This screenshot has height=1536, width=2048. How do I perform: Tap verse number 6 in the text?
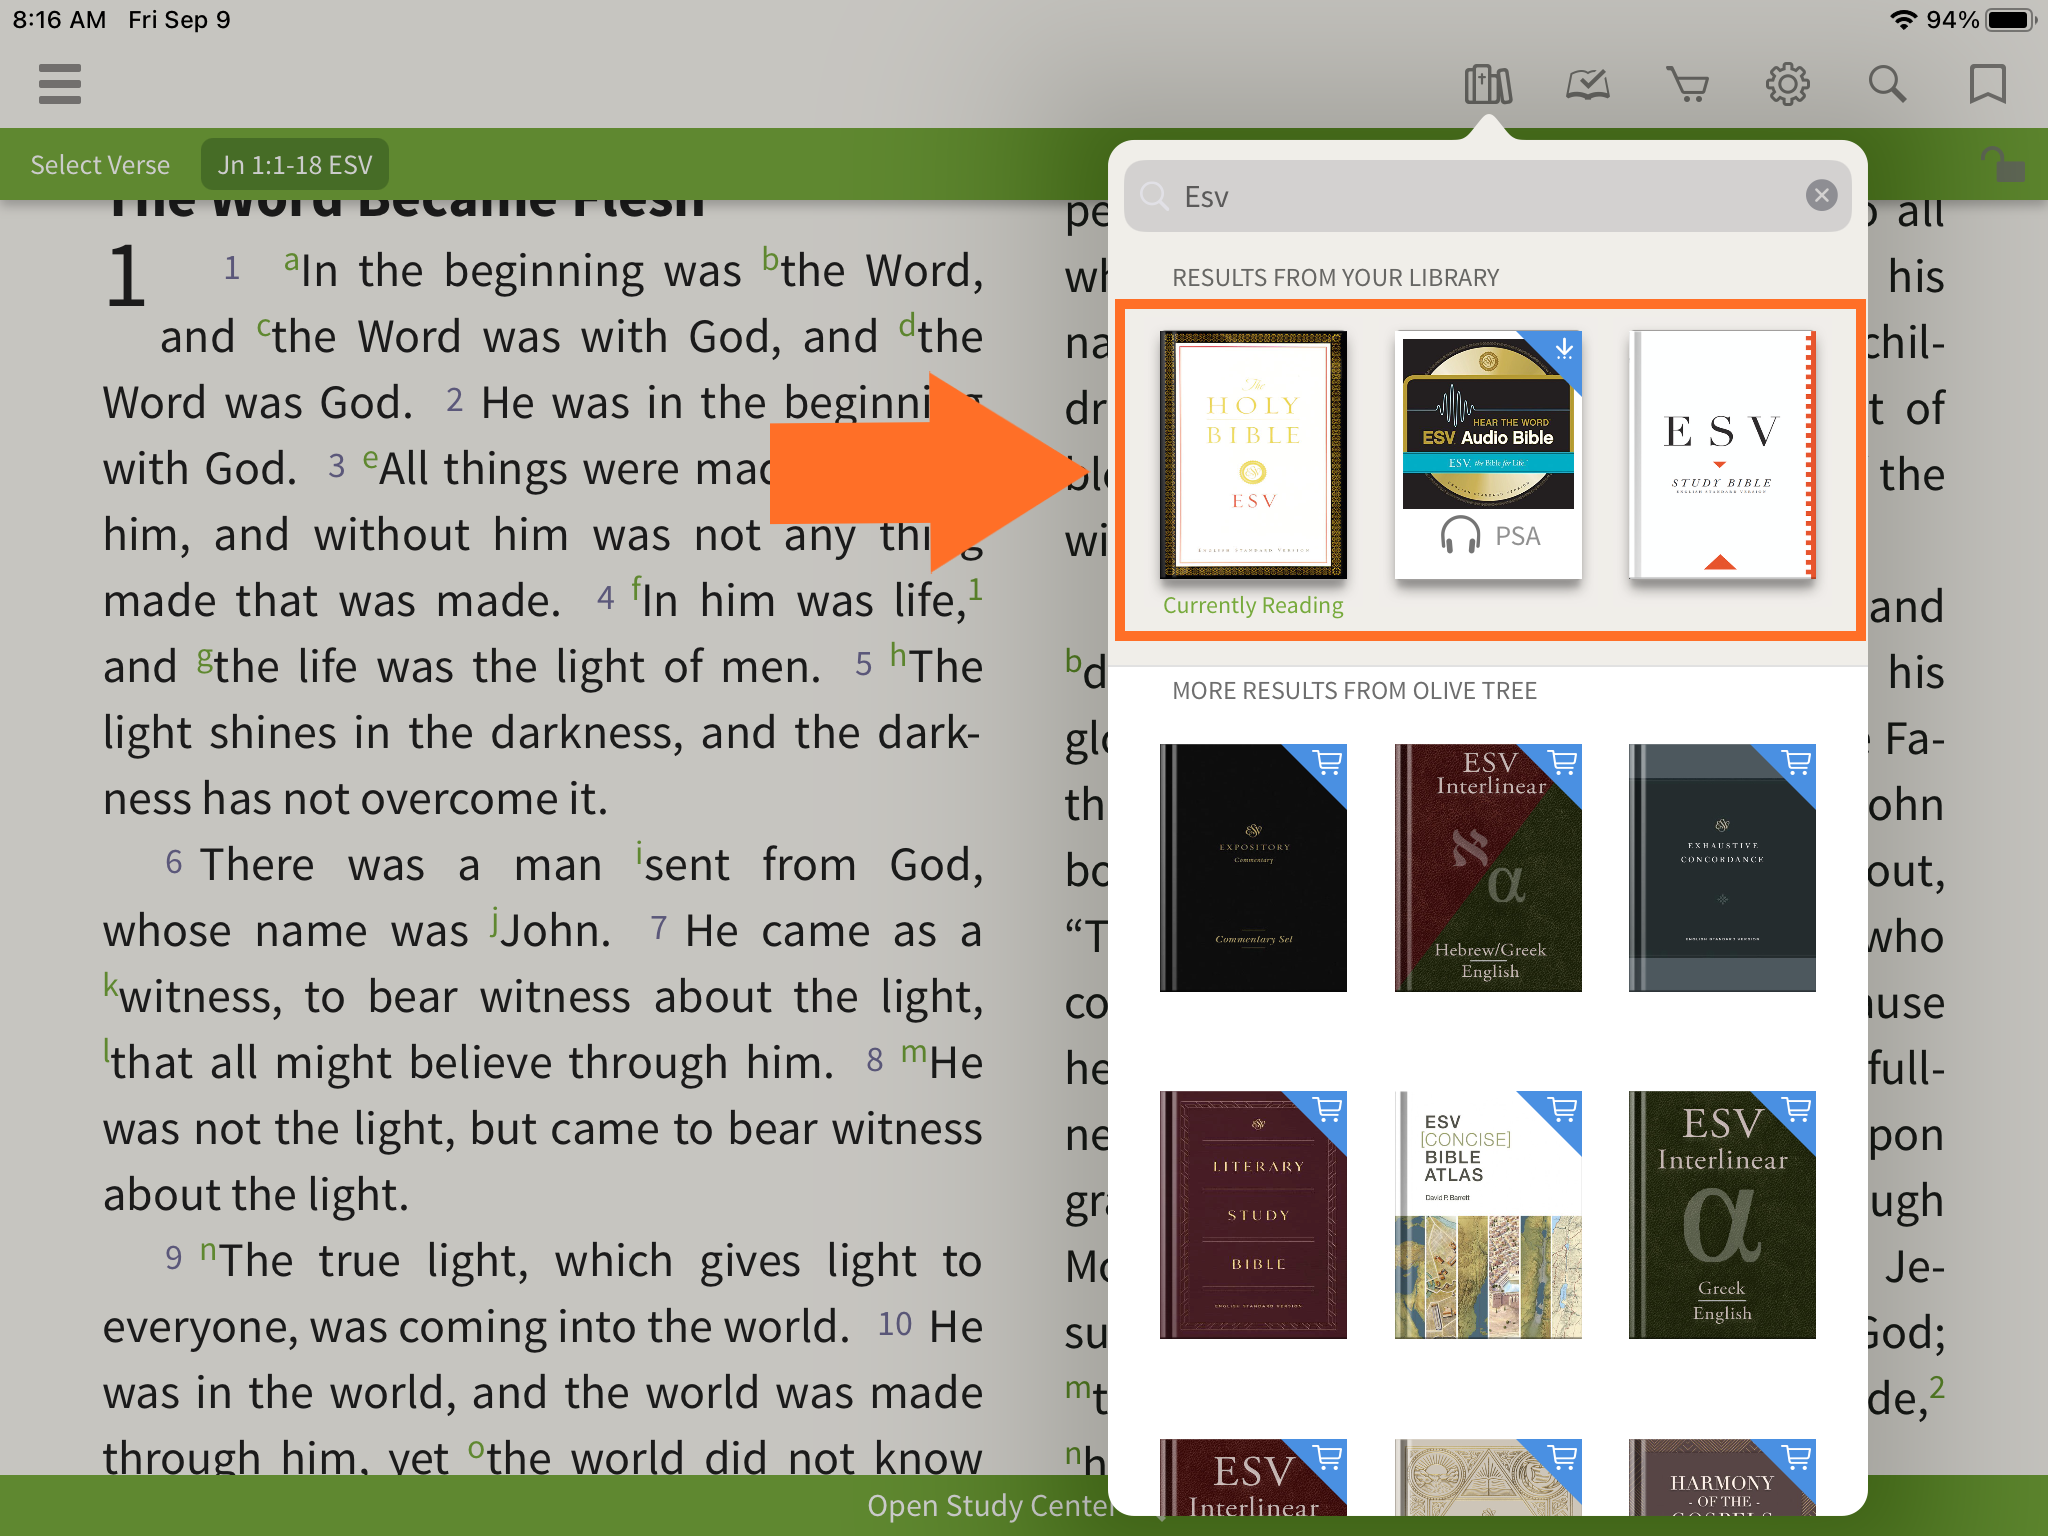[174, 862]
